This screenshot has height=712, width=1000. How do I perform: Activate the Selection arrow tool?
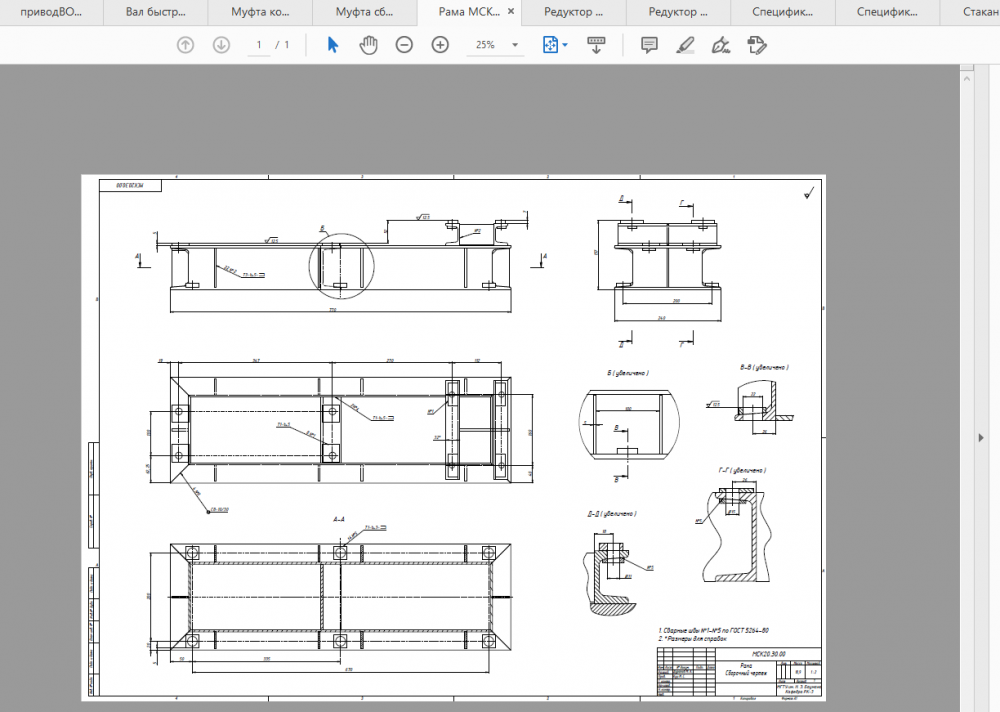click(x=333, y=45)
